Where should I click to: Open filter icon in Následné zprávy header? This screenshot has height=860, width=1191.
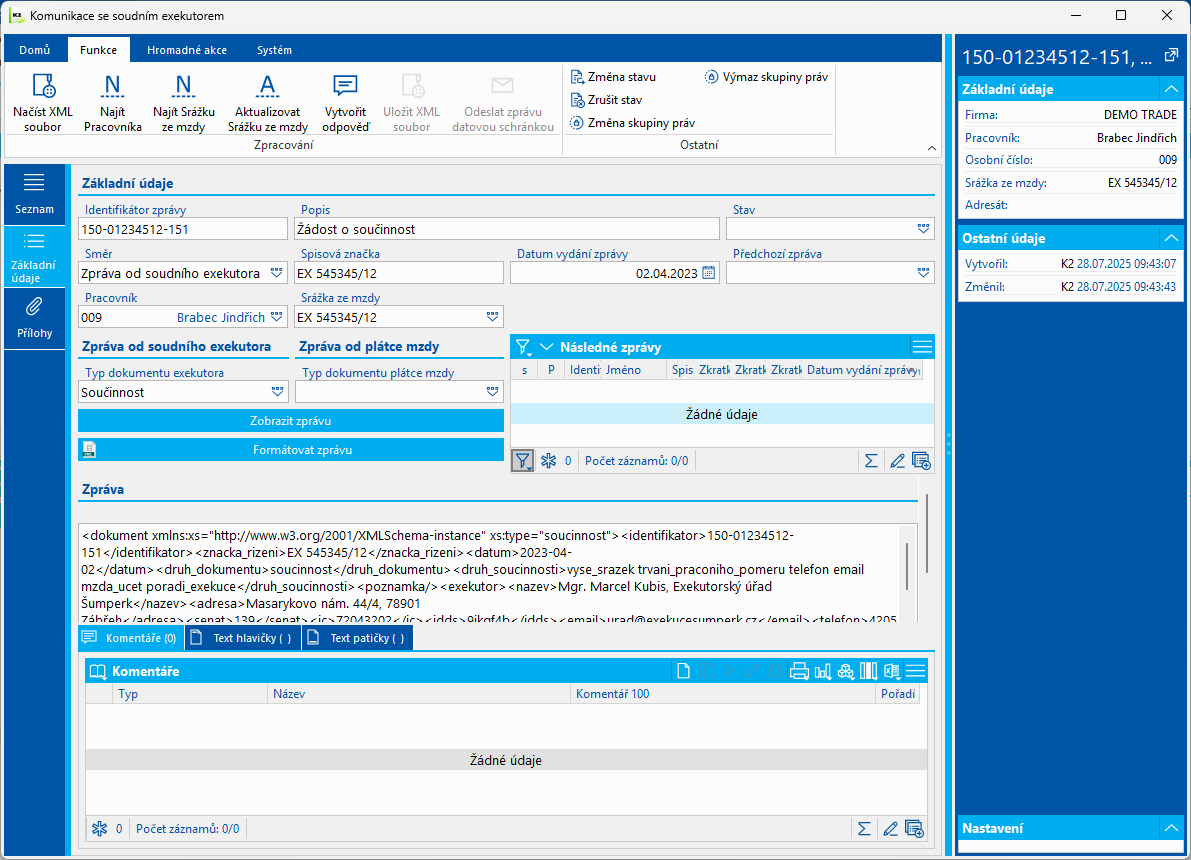(x=523, y=347)
